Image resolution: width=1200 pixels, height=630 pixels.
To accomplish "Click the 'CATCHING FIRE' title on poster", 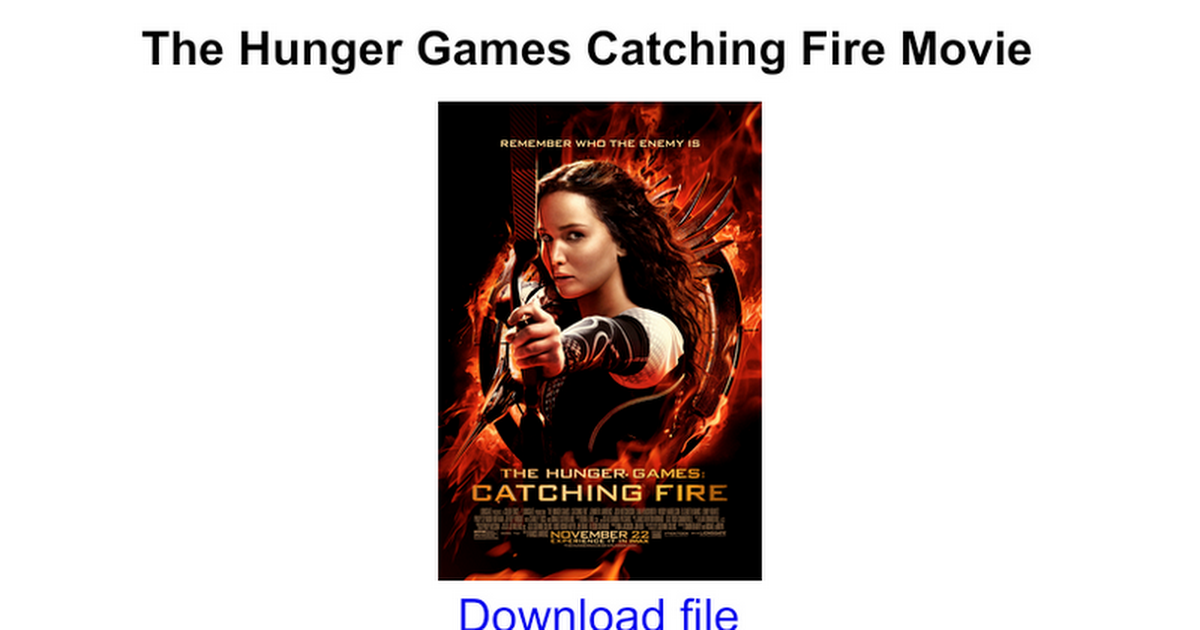I will (x=599, y=492).
